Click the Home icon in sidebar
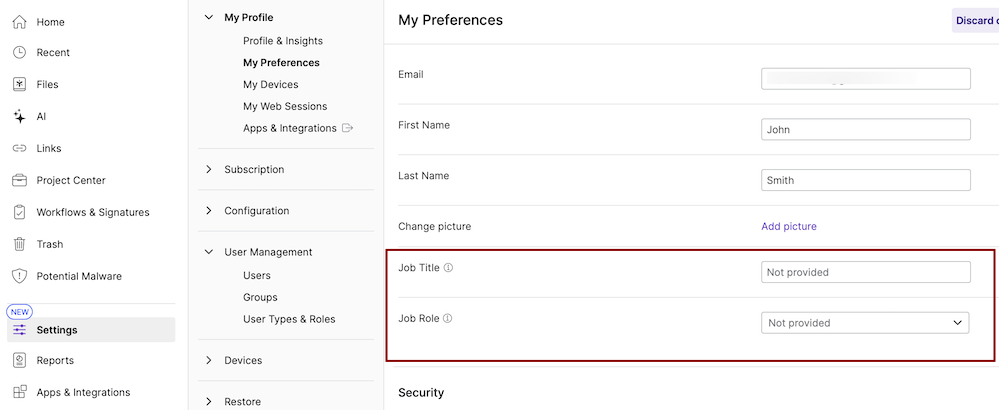This screenshot has height=410, width=999. [19, 21]
